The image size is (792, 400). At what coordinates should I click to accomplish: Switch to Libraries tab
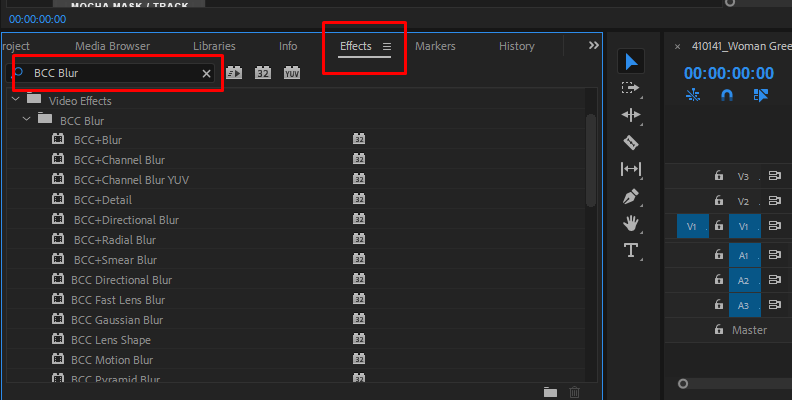(x=214, y=46)
